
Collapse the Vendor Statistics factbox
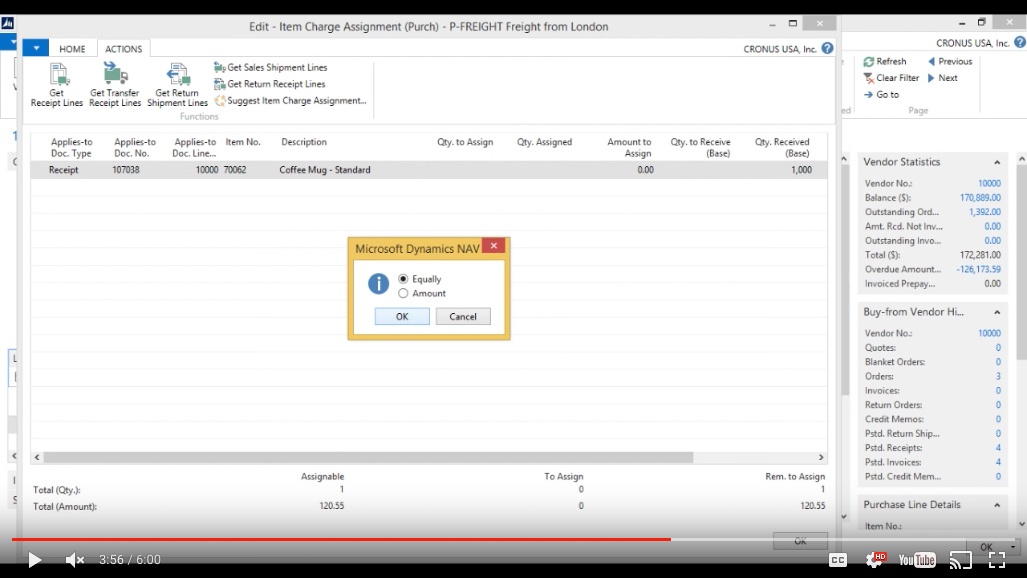point(997,162)
